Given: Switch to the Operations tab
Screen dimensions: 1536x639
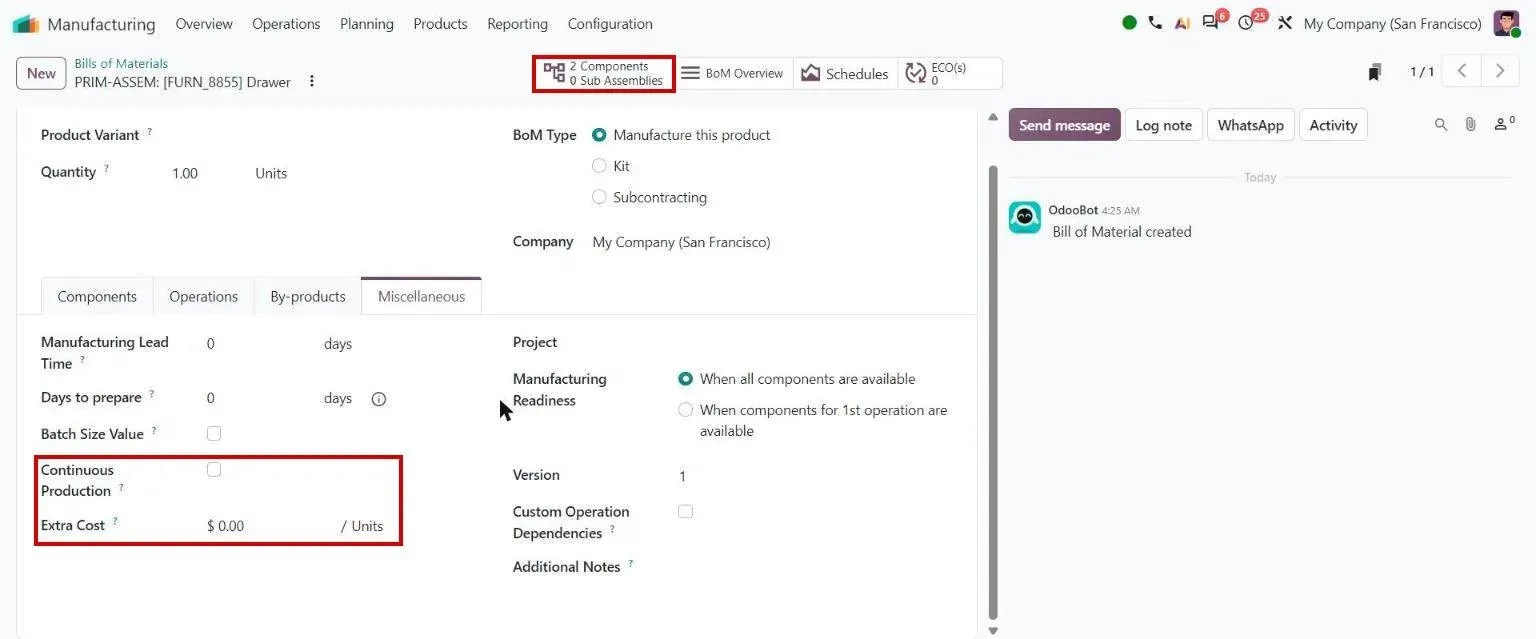Looking at the screenshot, I should (203, 297).
